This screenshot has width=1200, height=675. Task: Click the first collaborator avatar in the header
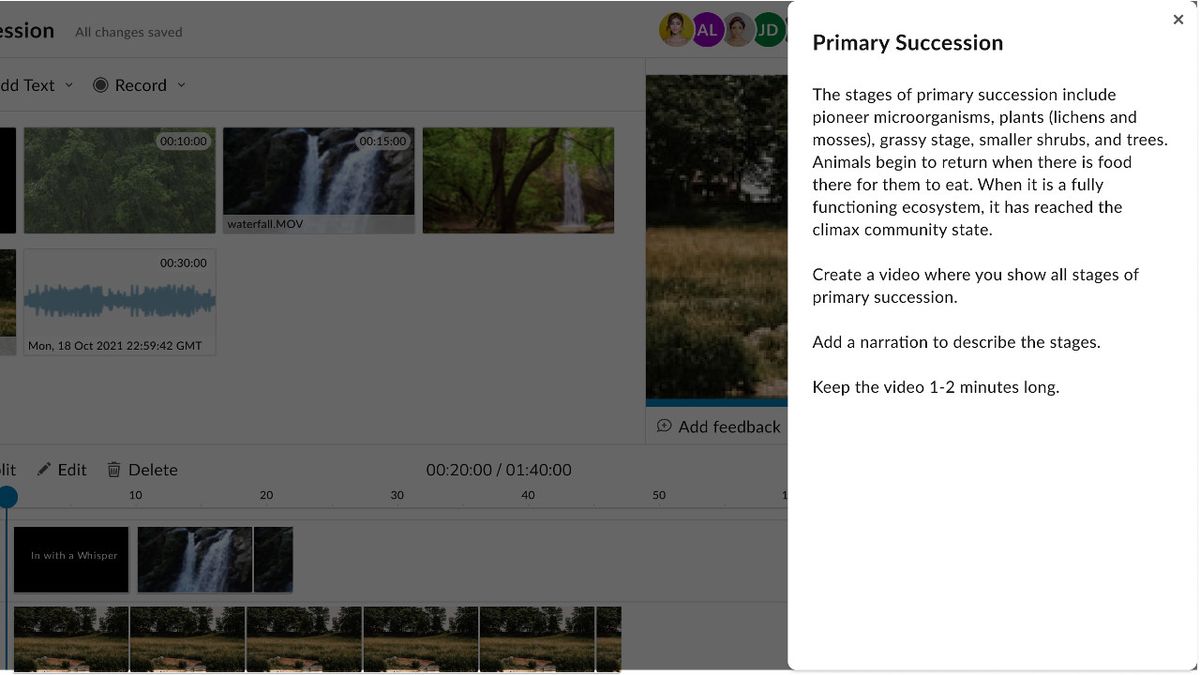pos(677,29)
